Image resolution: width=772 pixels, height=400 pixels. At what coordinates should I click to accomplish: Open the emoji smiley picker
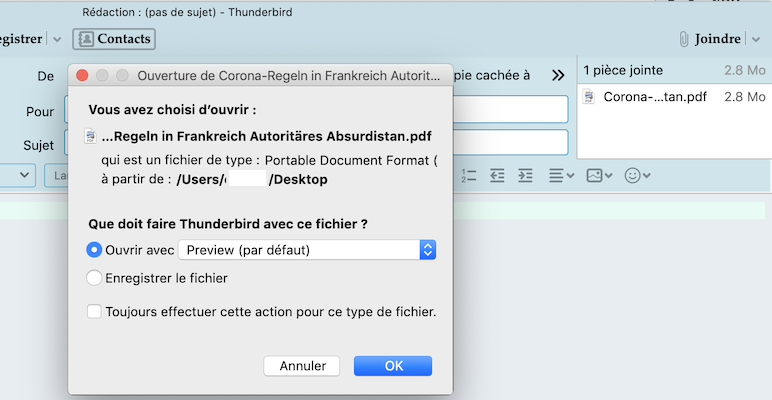[x=637, y=175]
